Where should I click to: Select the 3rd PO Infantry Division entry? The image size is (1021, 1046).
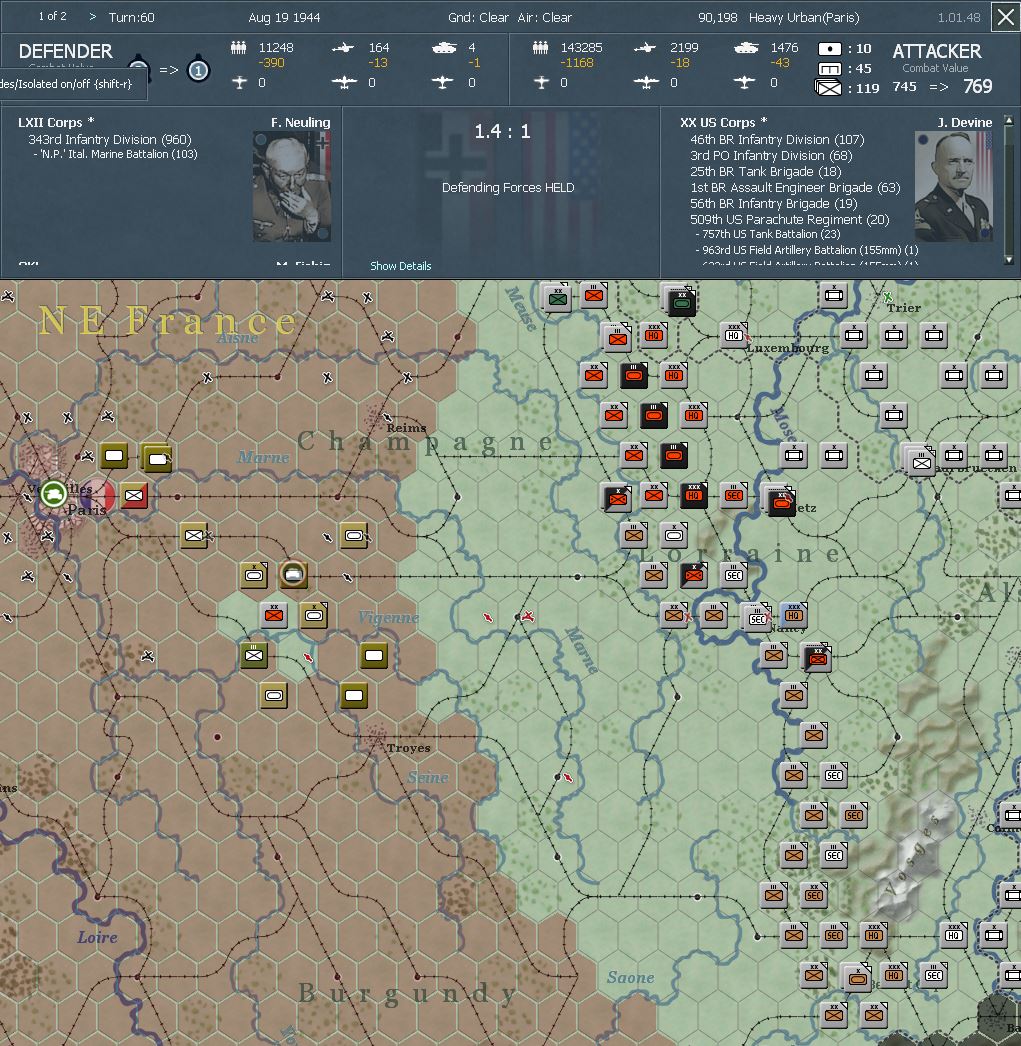(771, 155)
